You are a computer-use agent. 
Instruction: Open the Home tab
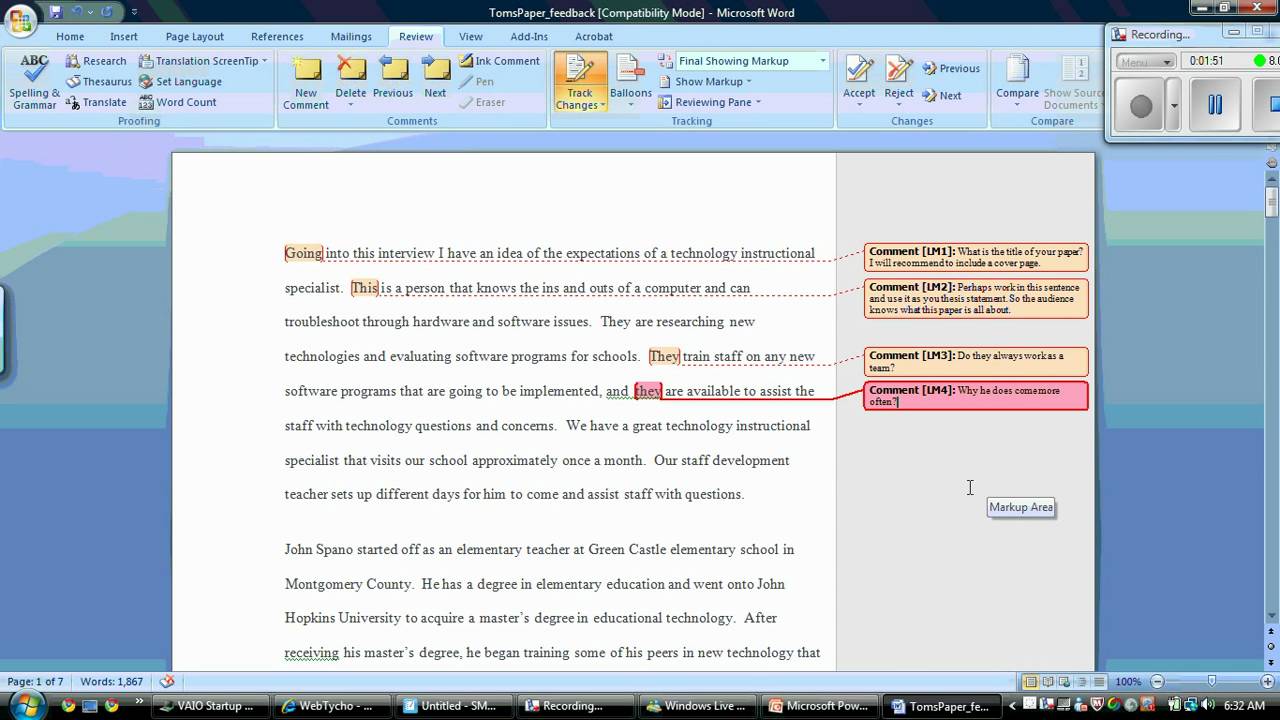[70, 36]
